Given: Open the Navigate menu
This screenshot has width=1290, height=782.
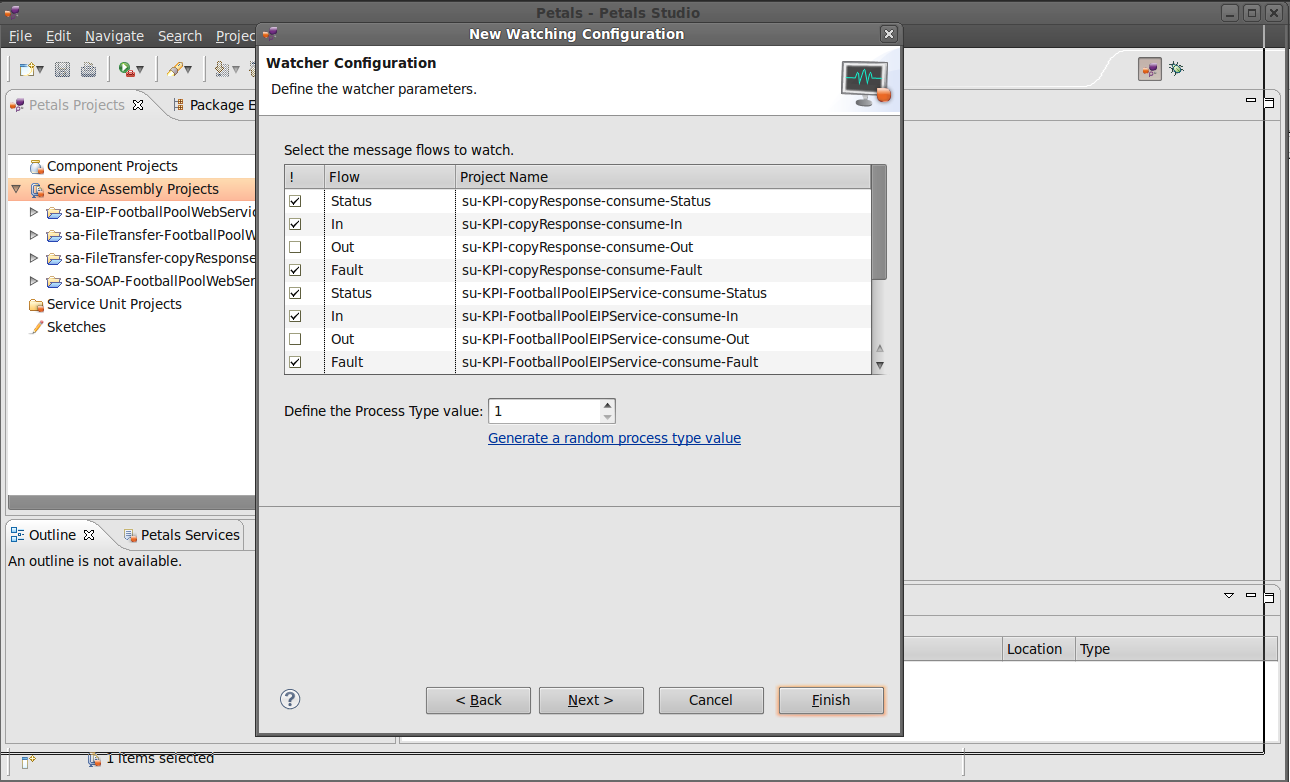Looking at the screenshot, I should [x=114, y=36].
